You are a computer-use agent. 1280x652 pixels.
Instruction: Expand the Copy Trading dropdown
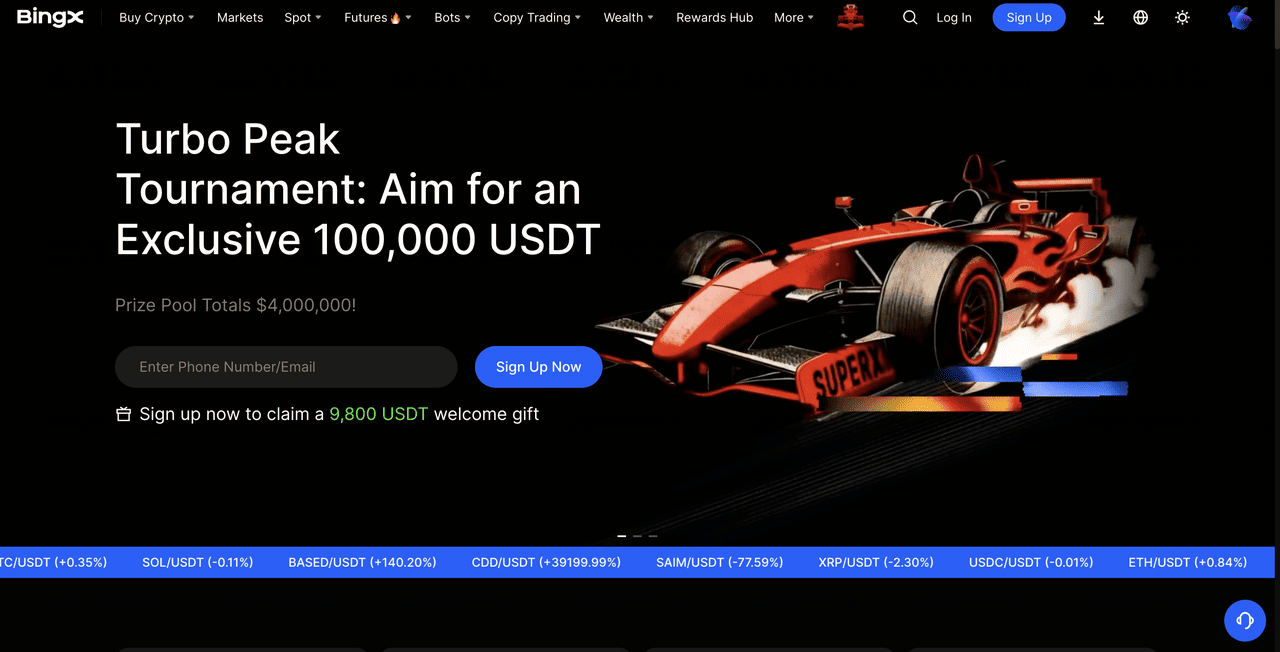pos(537,17)
